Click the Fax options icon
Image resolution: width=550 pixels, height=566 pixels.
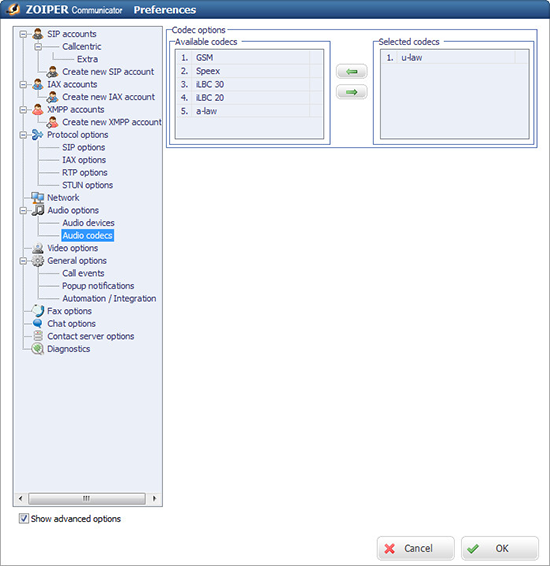38,311
